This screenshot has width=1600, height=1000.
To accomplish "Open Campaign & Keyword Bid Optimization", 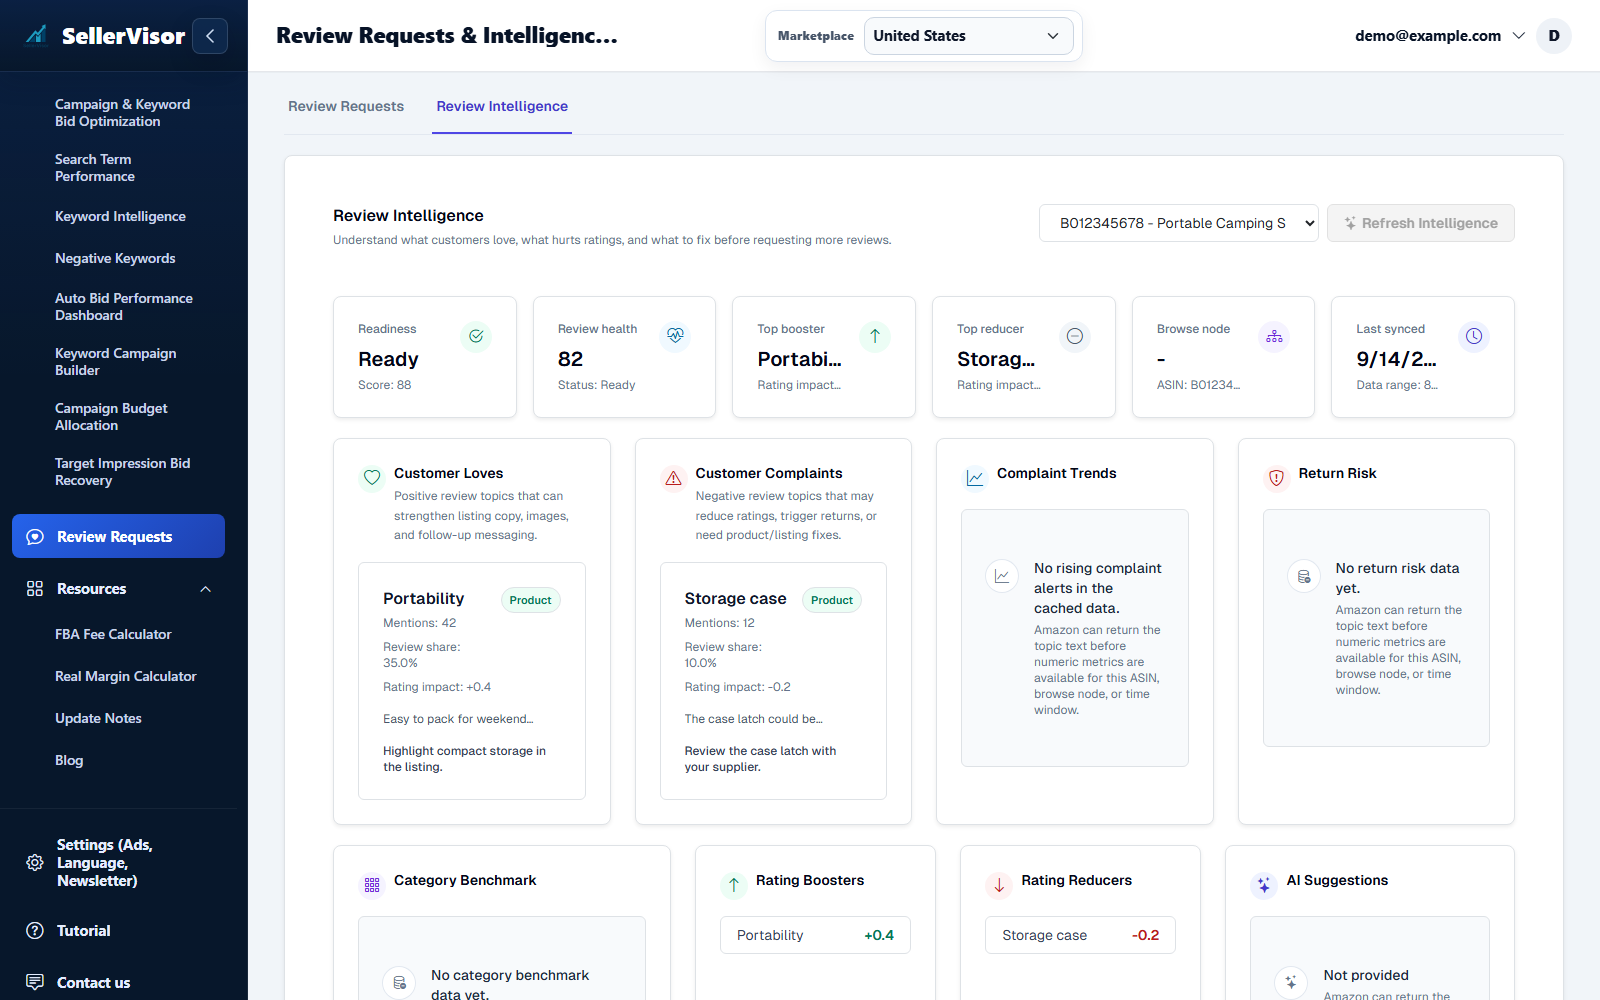I will (122, 113).
